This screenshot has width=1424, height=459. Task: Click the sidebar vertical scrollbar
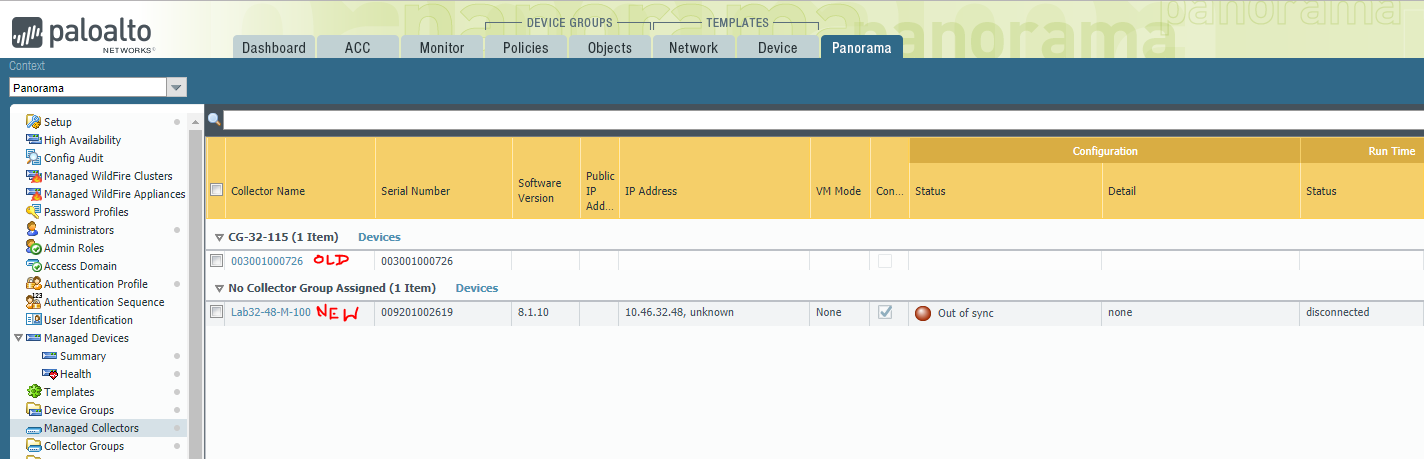point(195,285)
